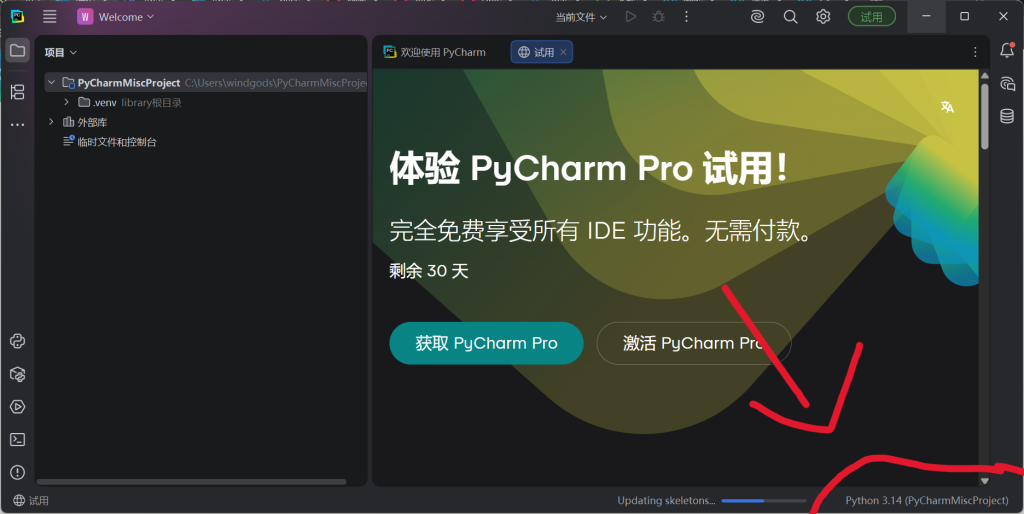The width and height of the screenshot is (1024, 514).
Task: Expand the .venv folder in tree
Action: click(67, 102)
